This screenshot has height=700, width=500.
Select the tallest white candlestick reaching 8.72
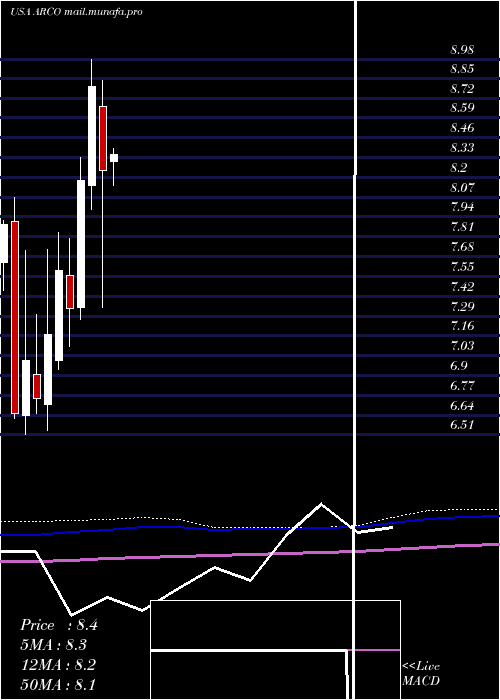92,136
